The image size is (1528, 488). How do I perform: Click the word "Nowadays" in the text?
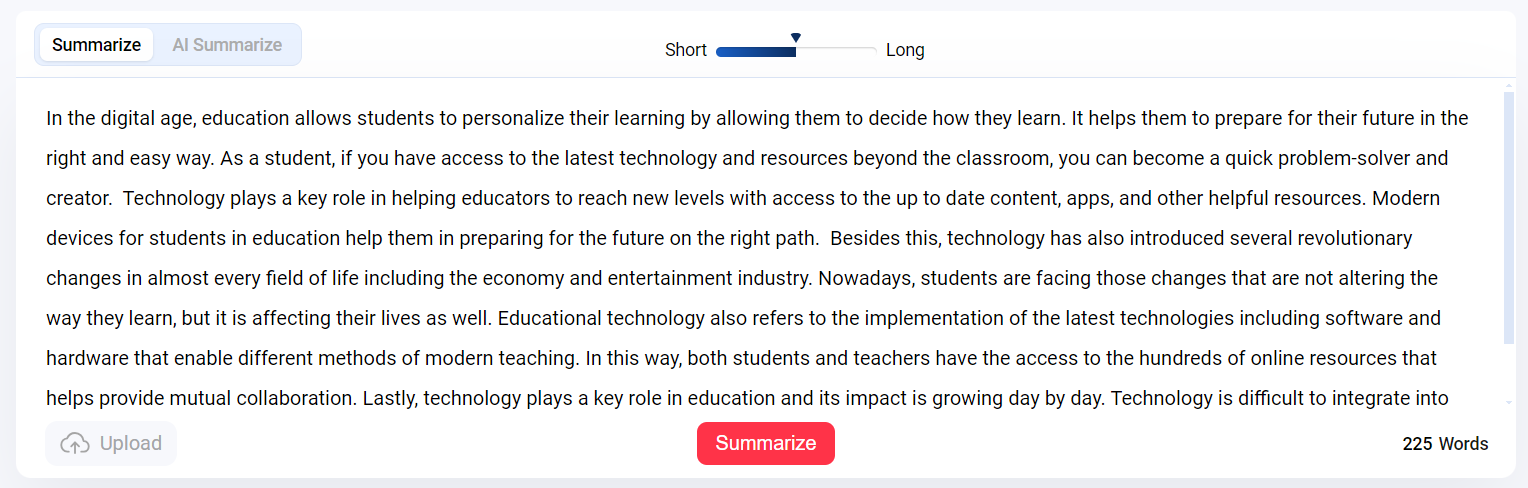862,279
